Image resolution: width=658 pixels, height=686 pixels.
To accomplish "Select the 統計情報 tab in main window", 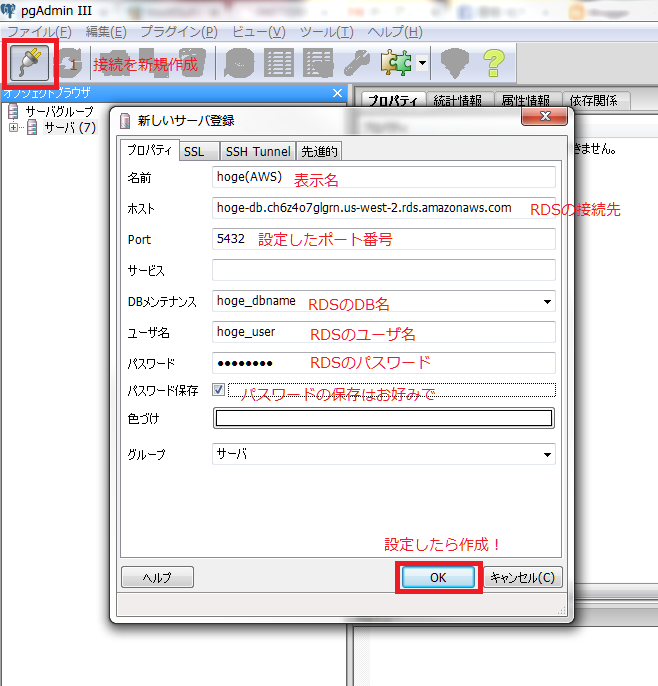I will coord(458,101).
